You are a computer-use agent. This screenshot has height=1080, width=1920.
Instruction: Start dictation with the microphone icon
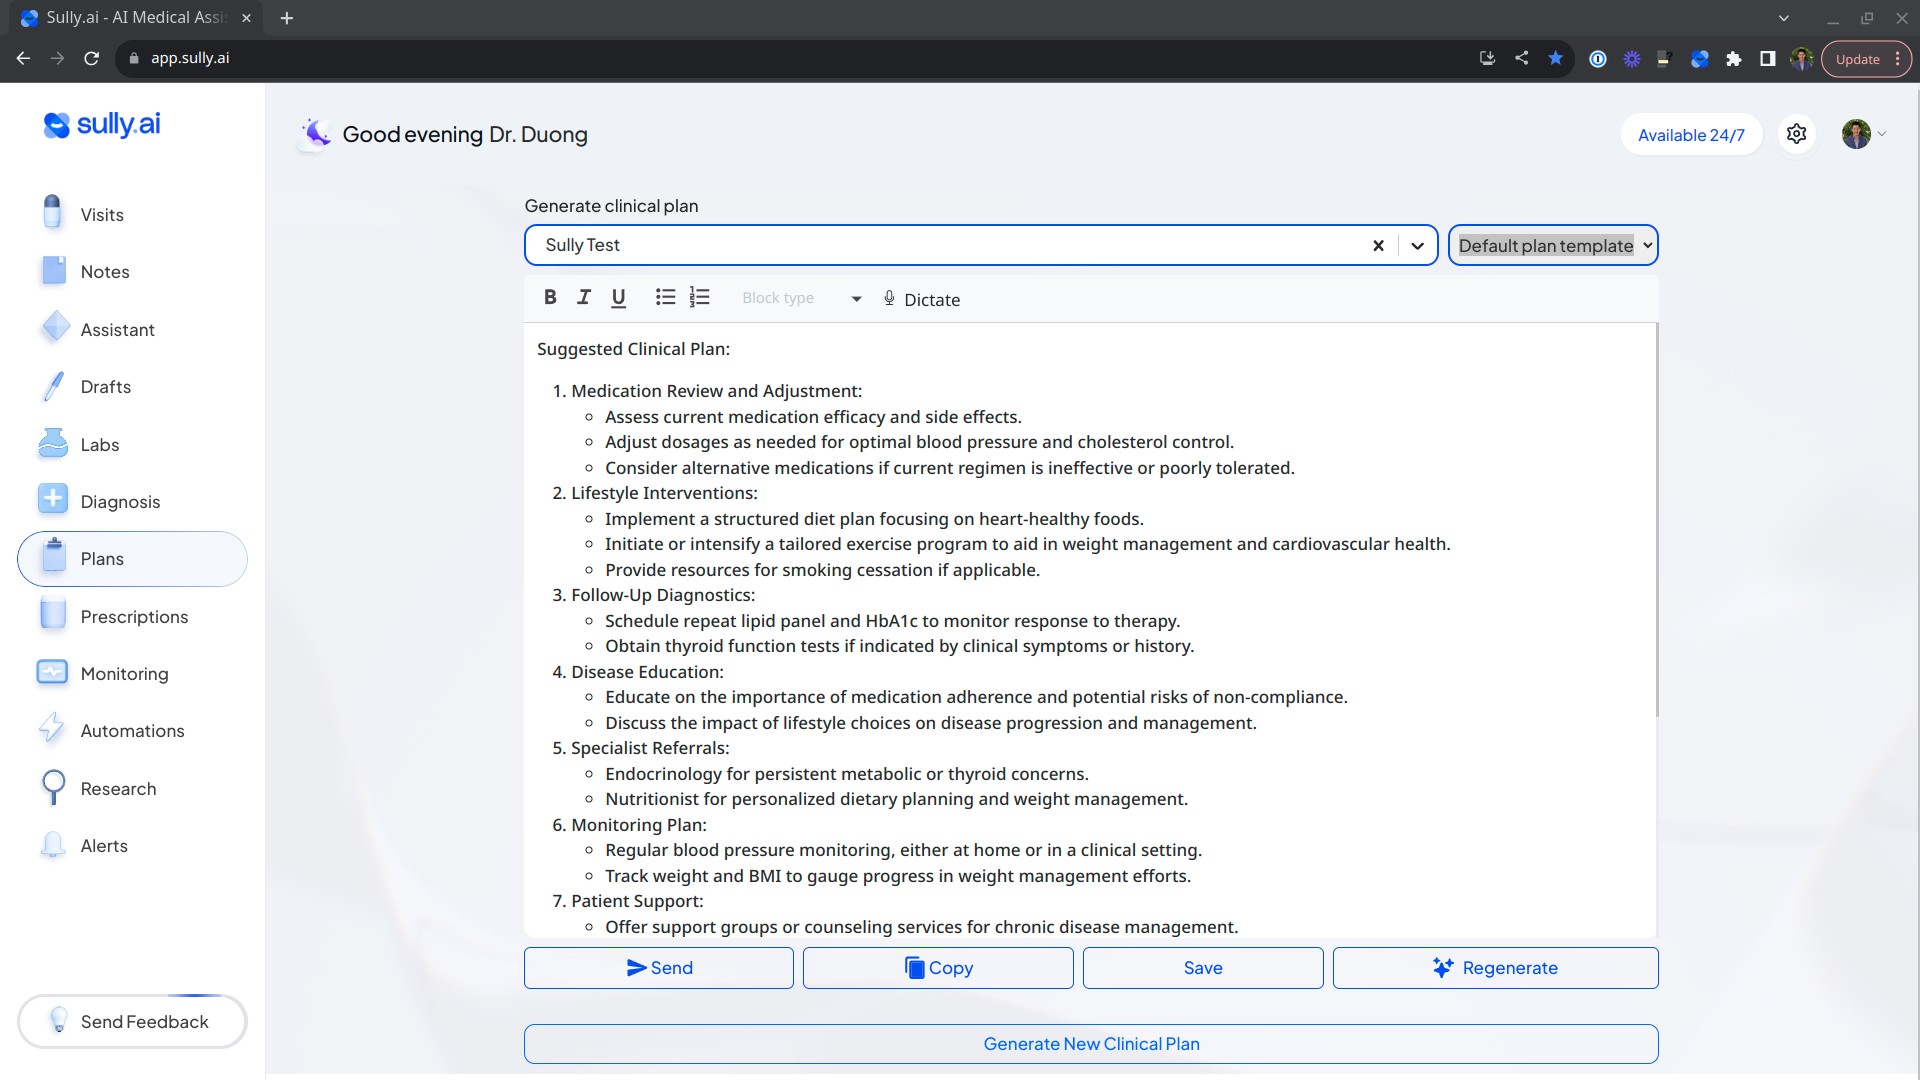(889, 298)
